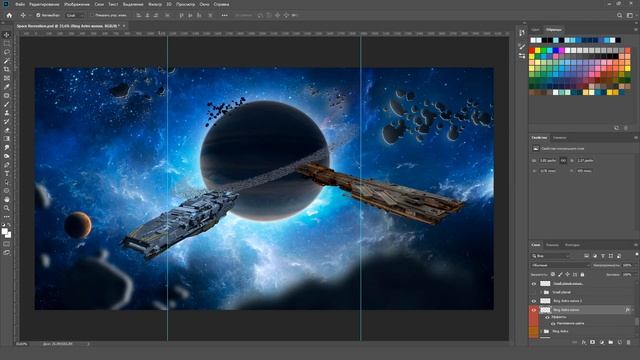Select the Horizontal Type tool

pos(7,173)
